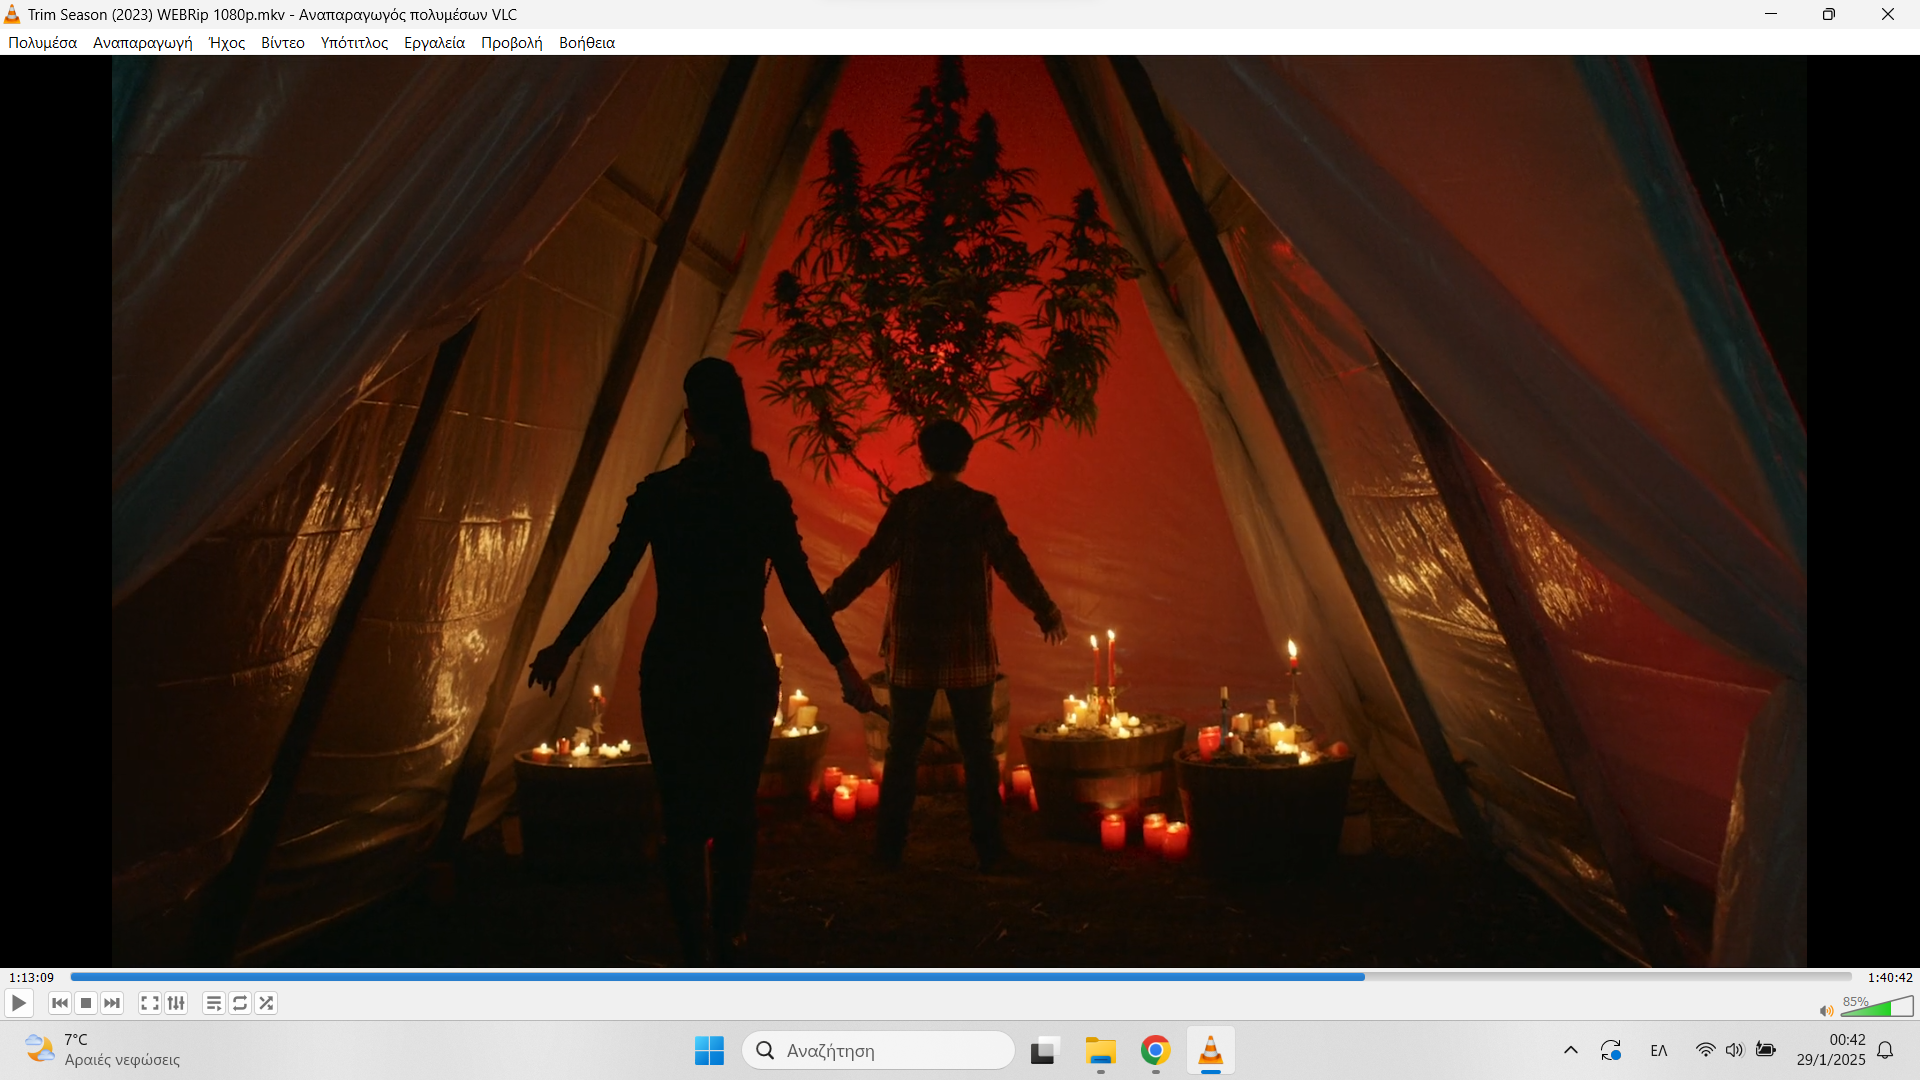Mute audio via speaker icon
The width and height of the screenshot is (1920, 1080).
1826,1010
